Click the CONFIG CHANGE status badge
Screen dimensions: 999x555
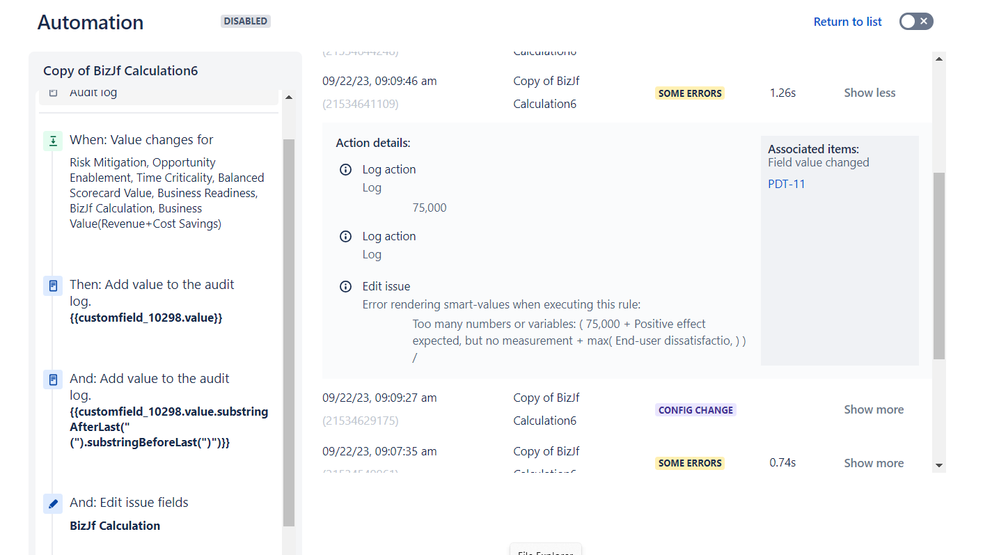[x=696, y=410]
